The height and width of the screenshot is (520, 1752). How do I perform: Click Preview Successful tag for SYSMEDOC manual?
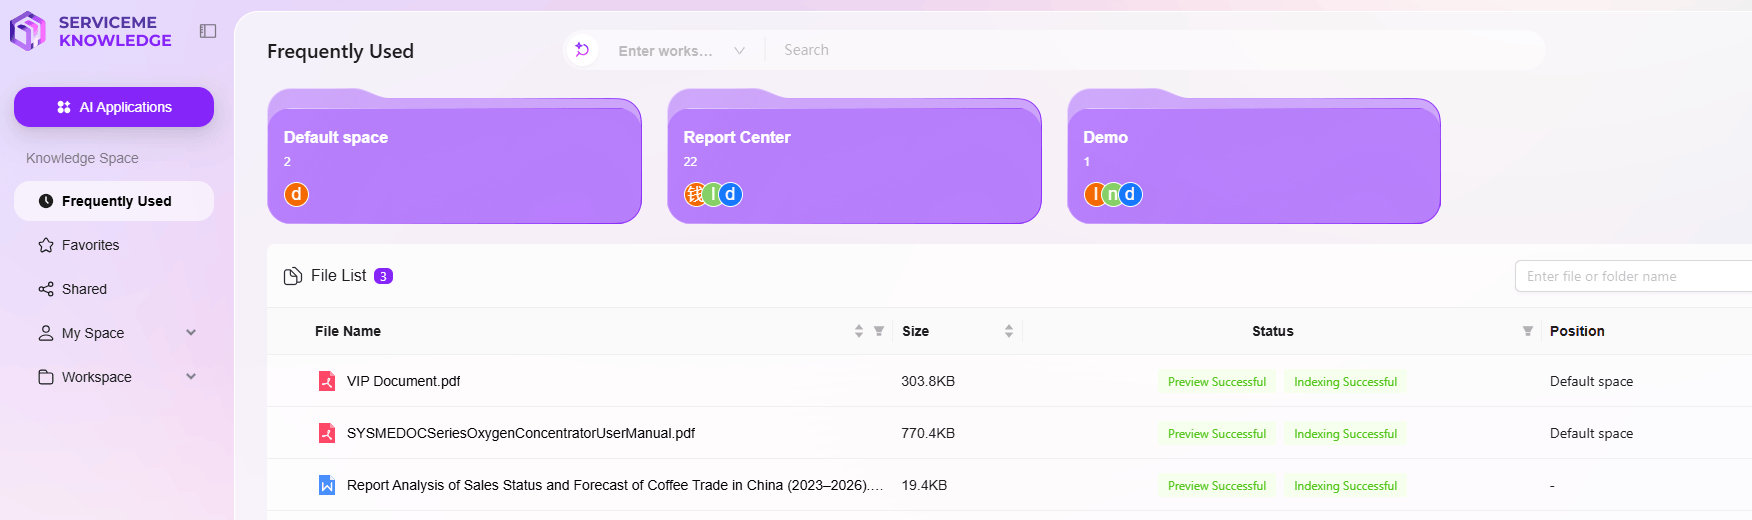tap(1217, 434)
